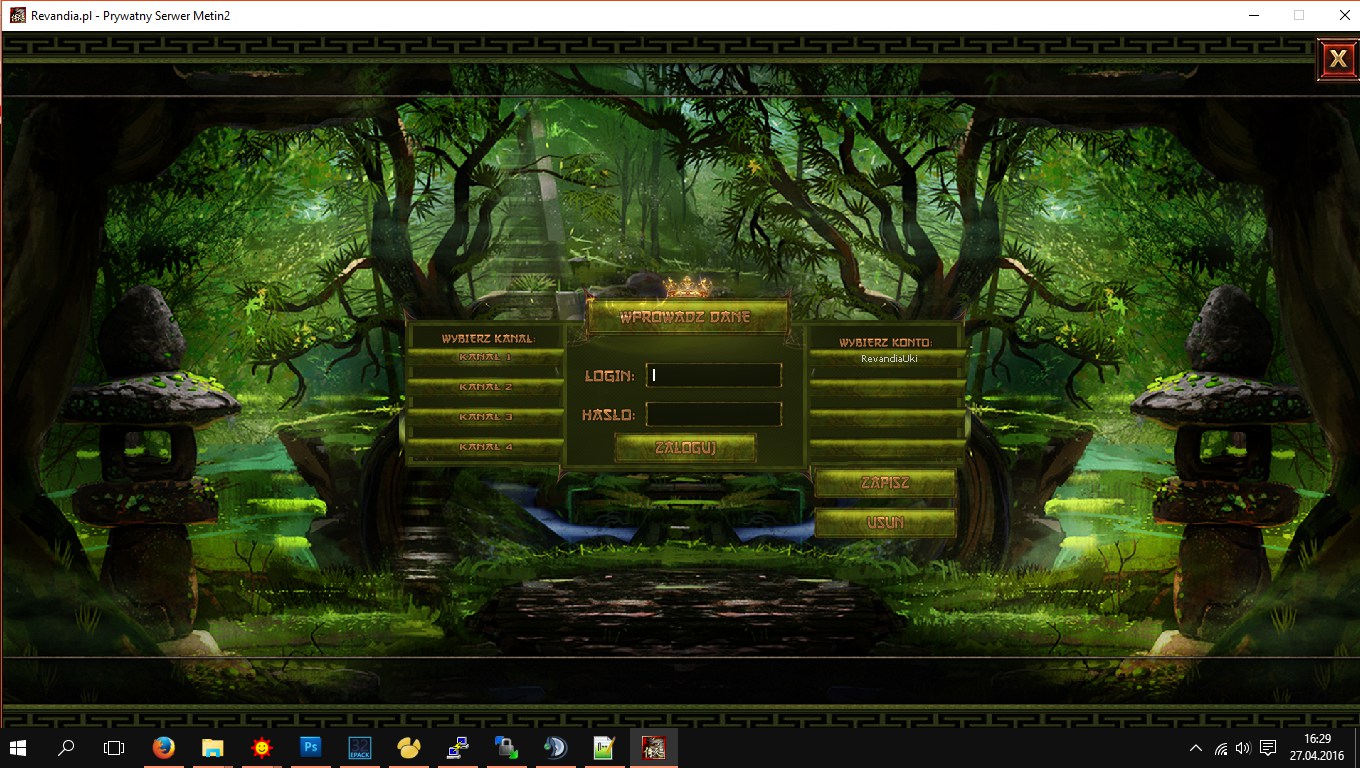Select the RevandiaUki saved account
The height and width of the screenshot is (768, 1360).
click(888, 358)
